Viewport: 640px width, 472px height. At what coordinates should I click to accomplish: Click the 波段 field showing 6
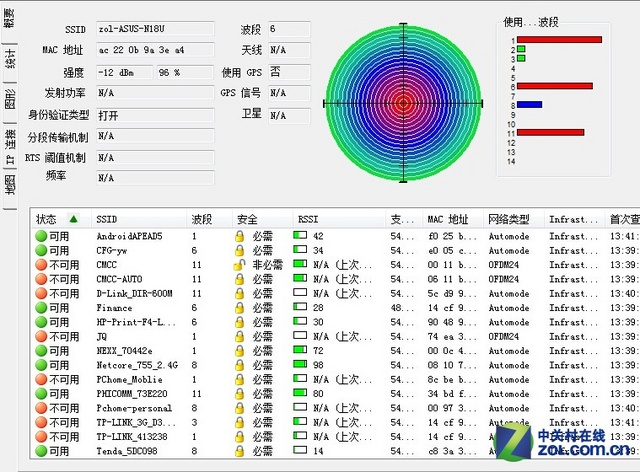pos(289,29)
